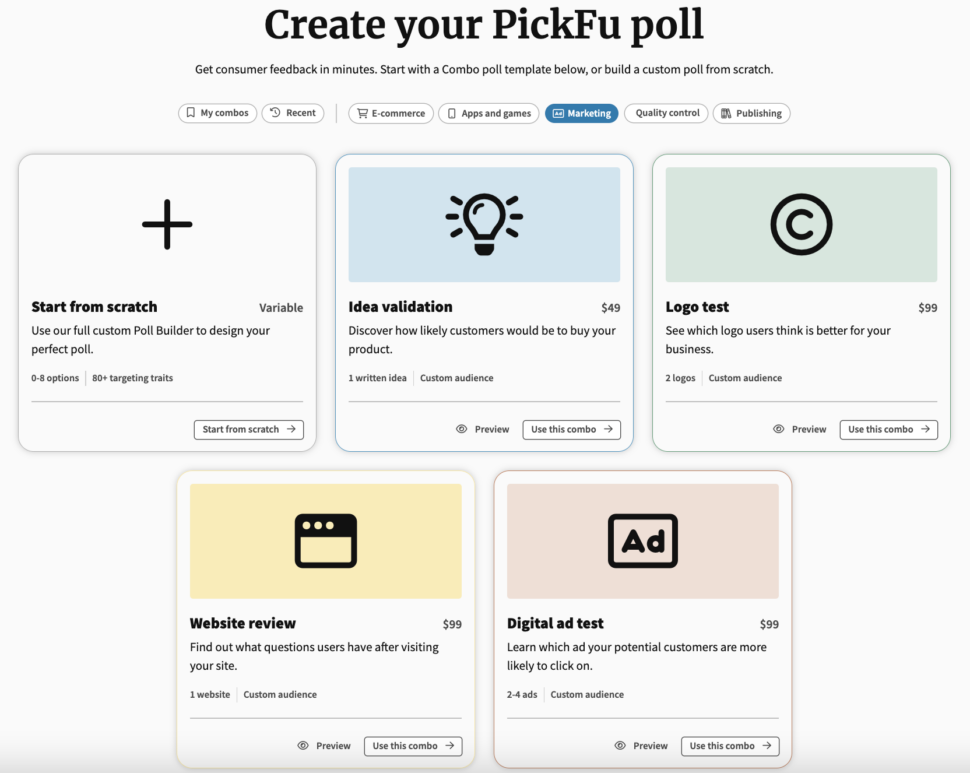This screenshot has width=970, height=773.
Task: Click the browser window icon on Website review
Action: tap(325, 540)
